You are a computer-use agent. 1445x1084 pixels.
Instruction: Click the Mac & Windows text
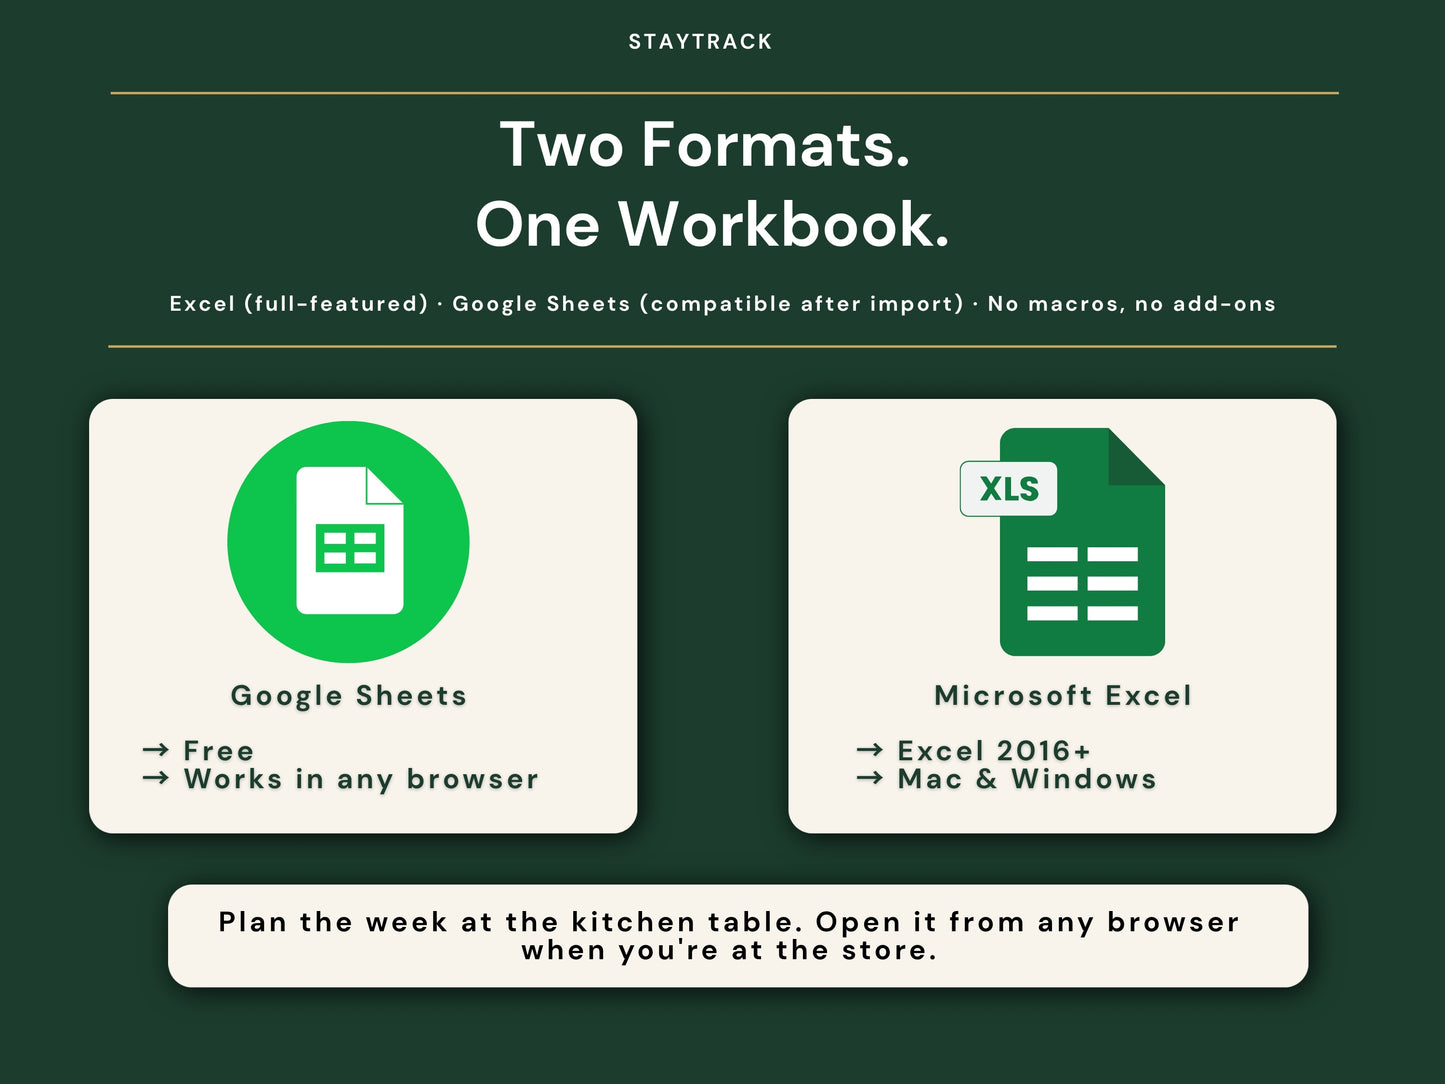(x=1027, y=779)
